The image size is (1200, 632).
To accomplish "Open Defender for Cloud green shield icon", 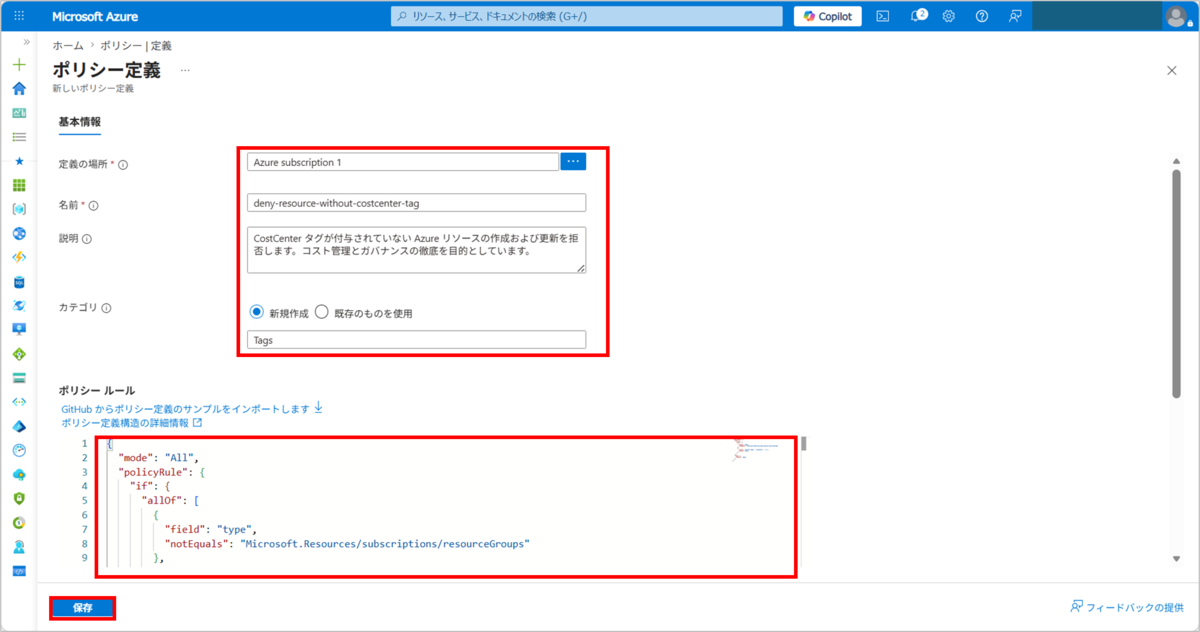I will [19, 498].
